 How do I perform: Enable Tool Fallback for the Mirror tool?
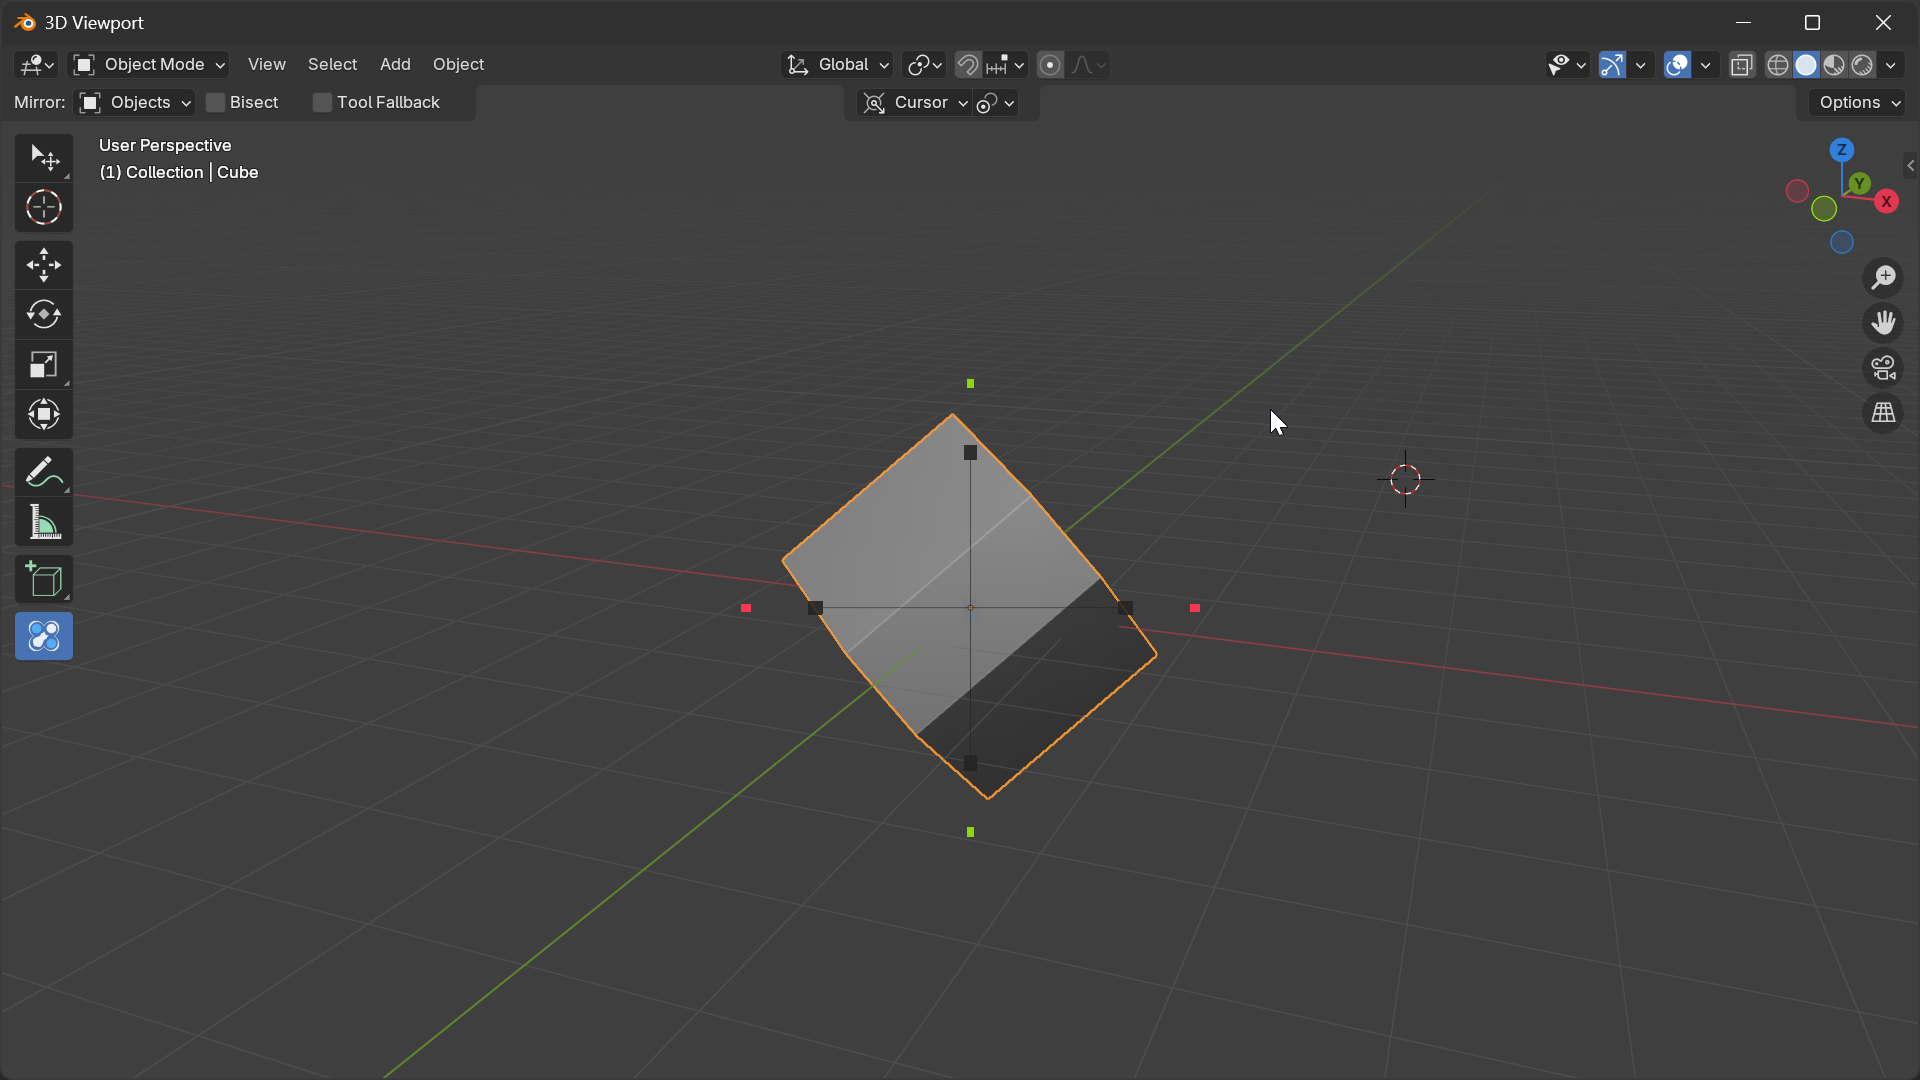pos(321,102)
